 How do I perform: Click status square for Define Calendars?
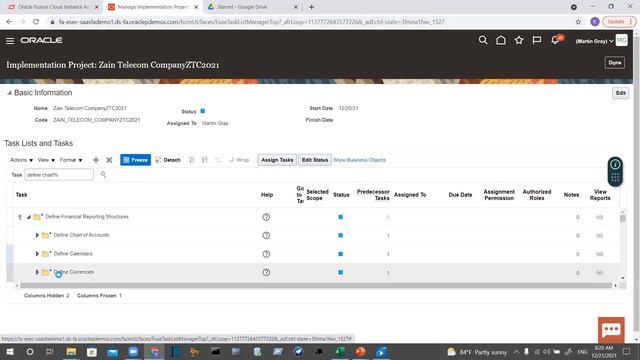(340, 254)
